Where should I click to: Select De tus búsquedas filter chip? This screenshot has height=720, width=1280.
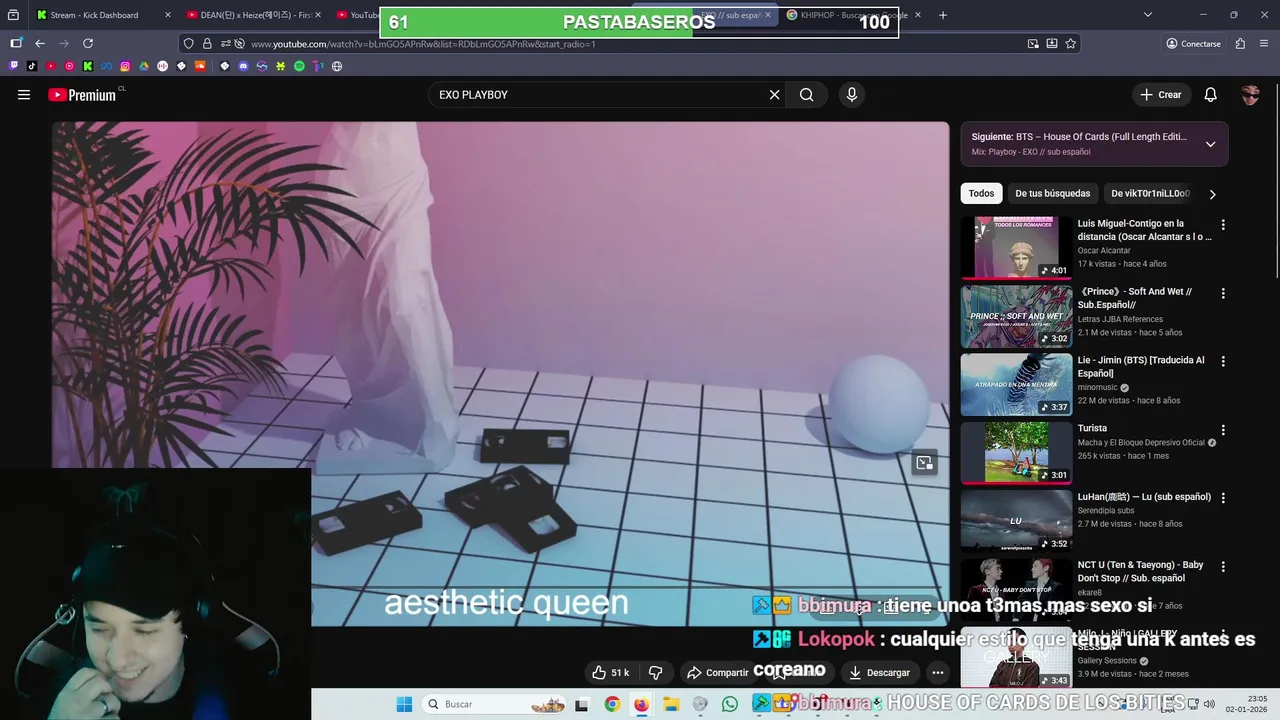pyautogui.click(x=1052, y=193)
